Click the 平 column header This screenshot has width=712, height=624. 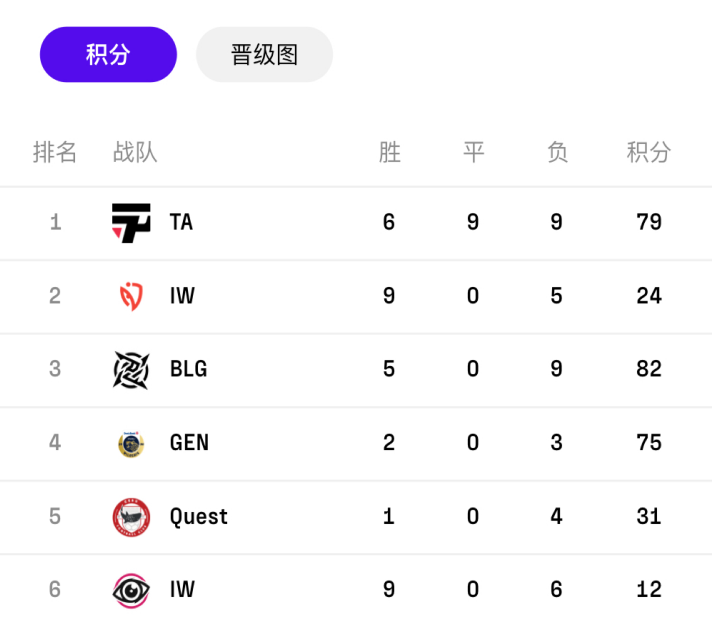tap(474, 152)
